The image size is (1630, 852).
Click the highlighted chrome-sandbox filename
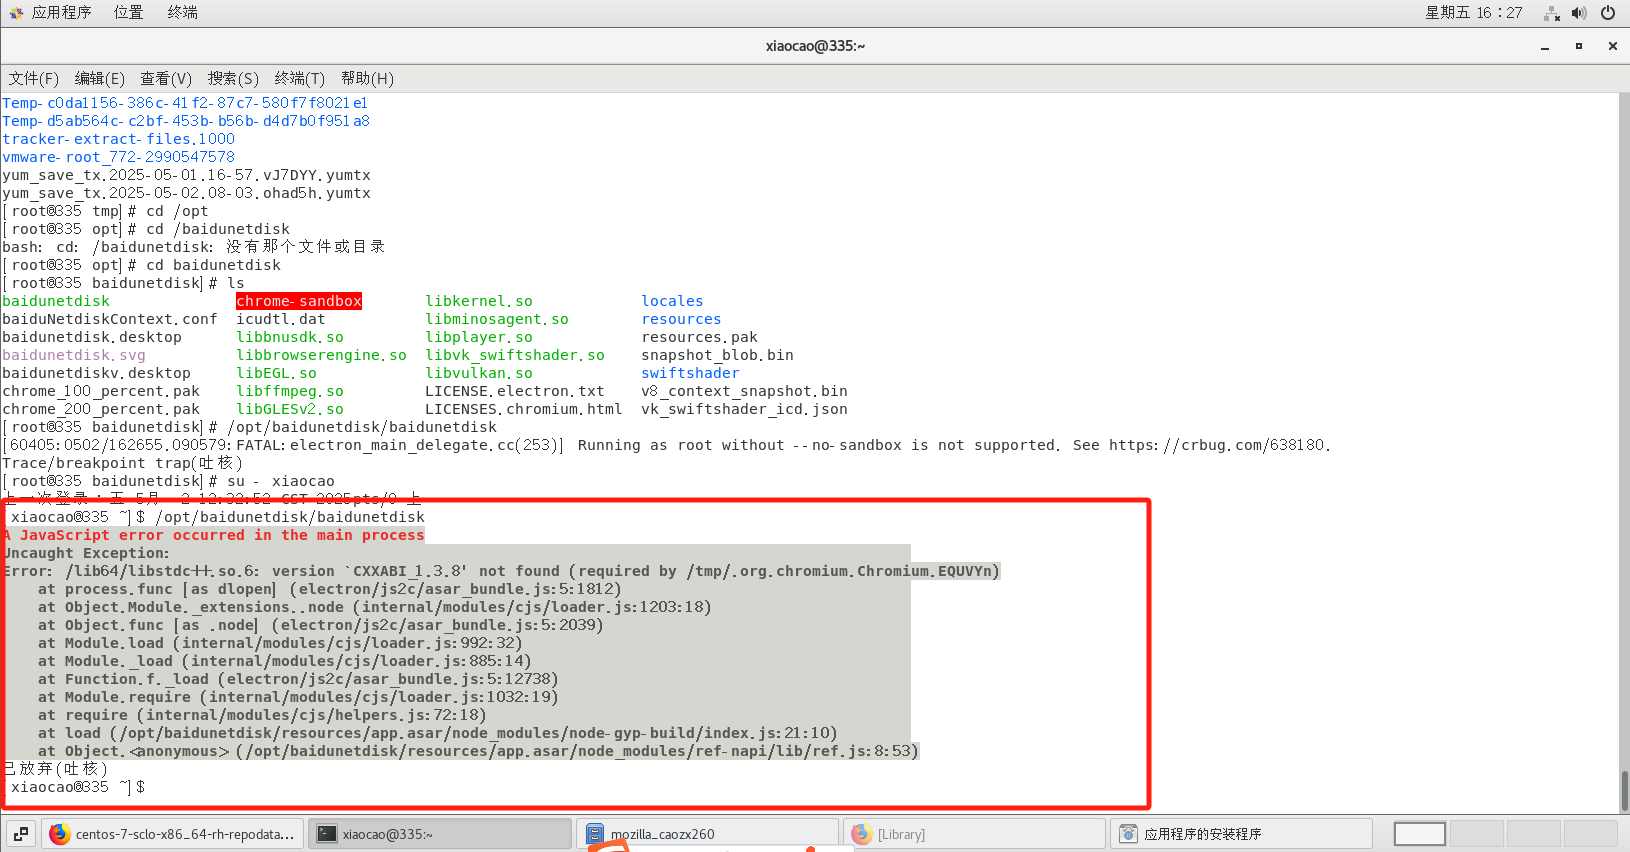coord(299,301)
